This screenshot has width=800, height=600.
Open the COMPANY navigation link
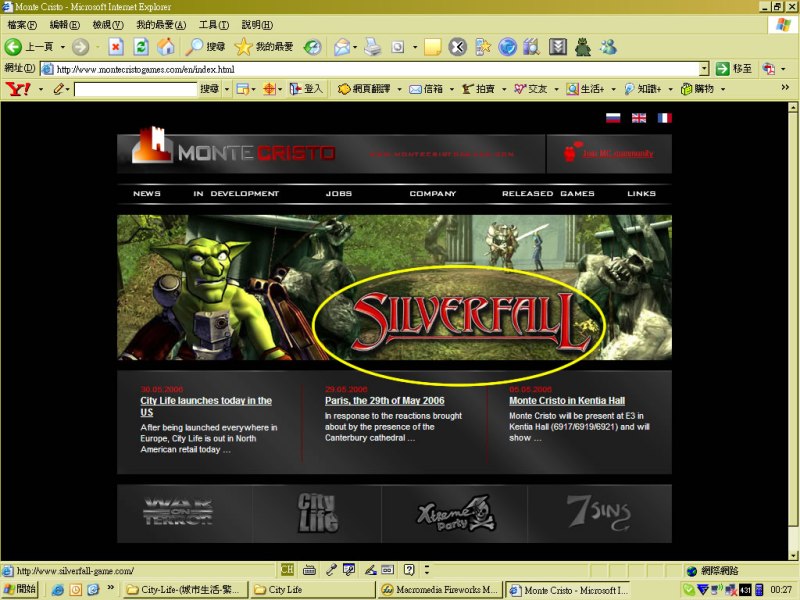pos(433,194)
